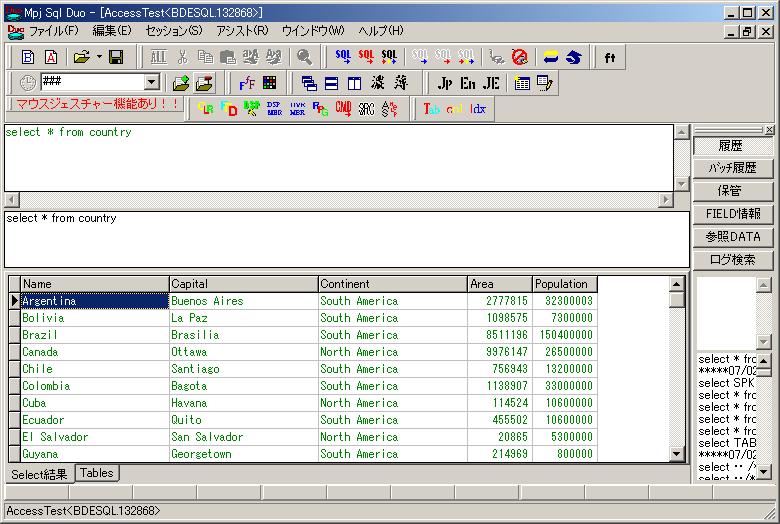Viewport: 780px width, 524px height.
Task: Open the 編集(E) menu
Action: point(112,31)
